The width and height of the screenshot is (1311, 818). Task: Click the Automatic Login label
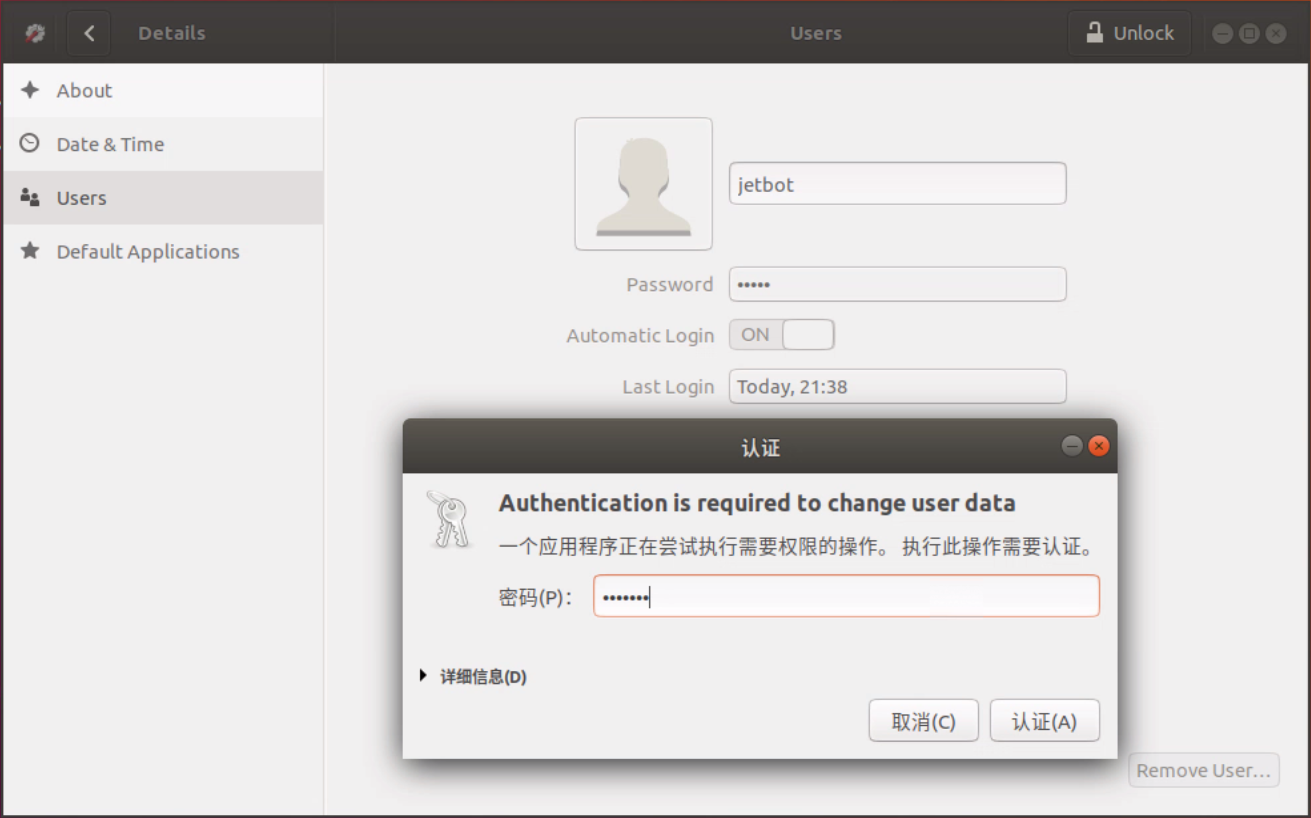click(x=640, y=336)
